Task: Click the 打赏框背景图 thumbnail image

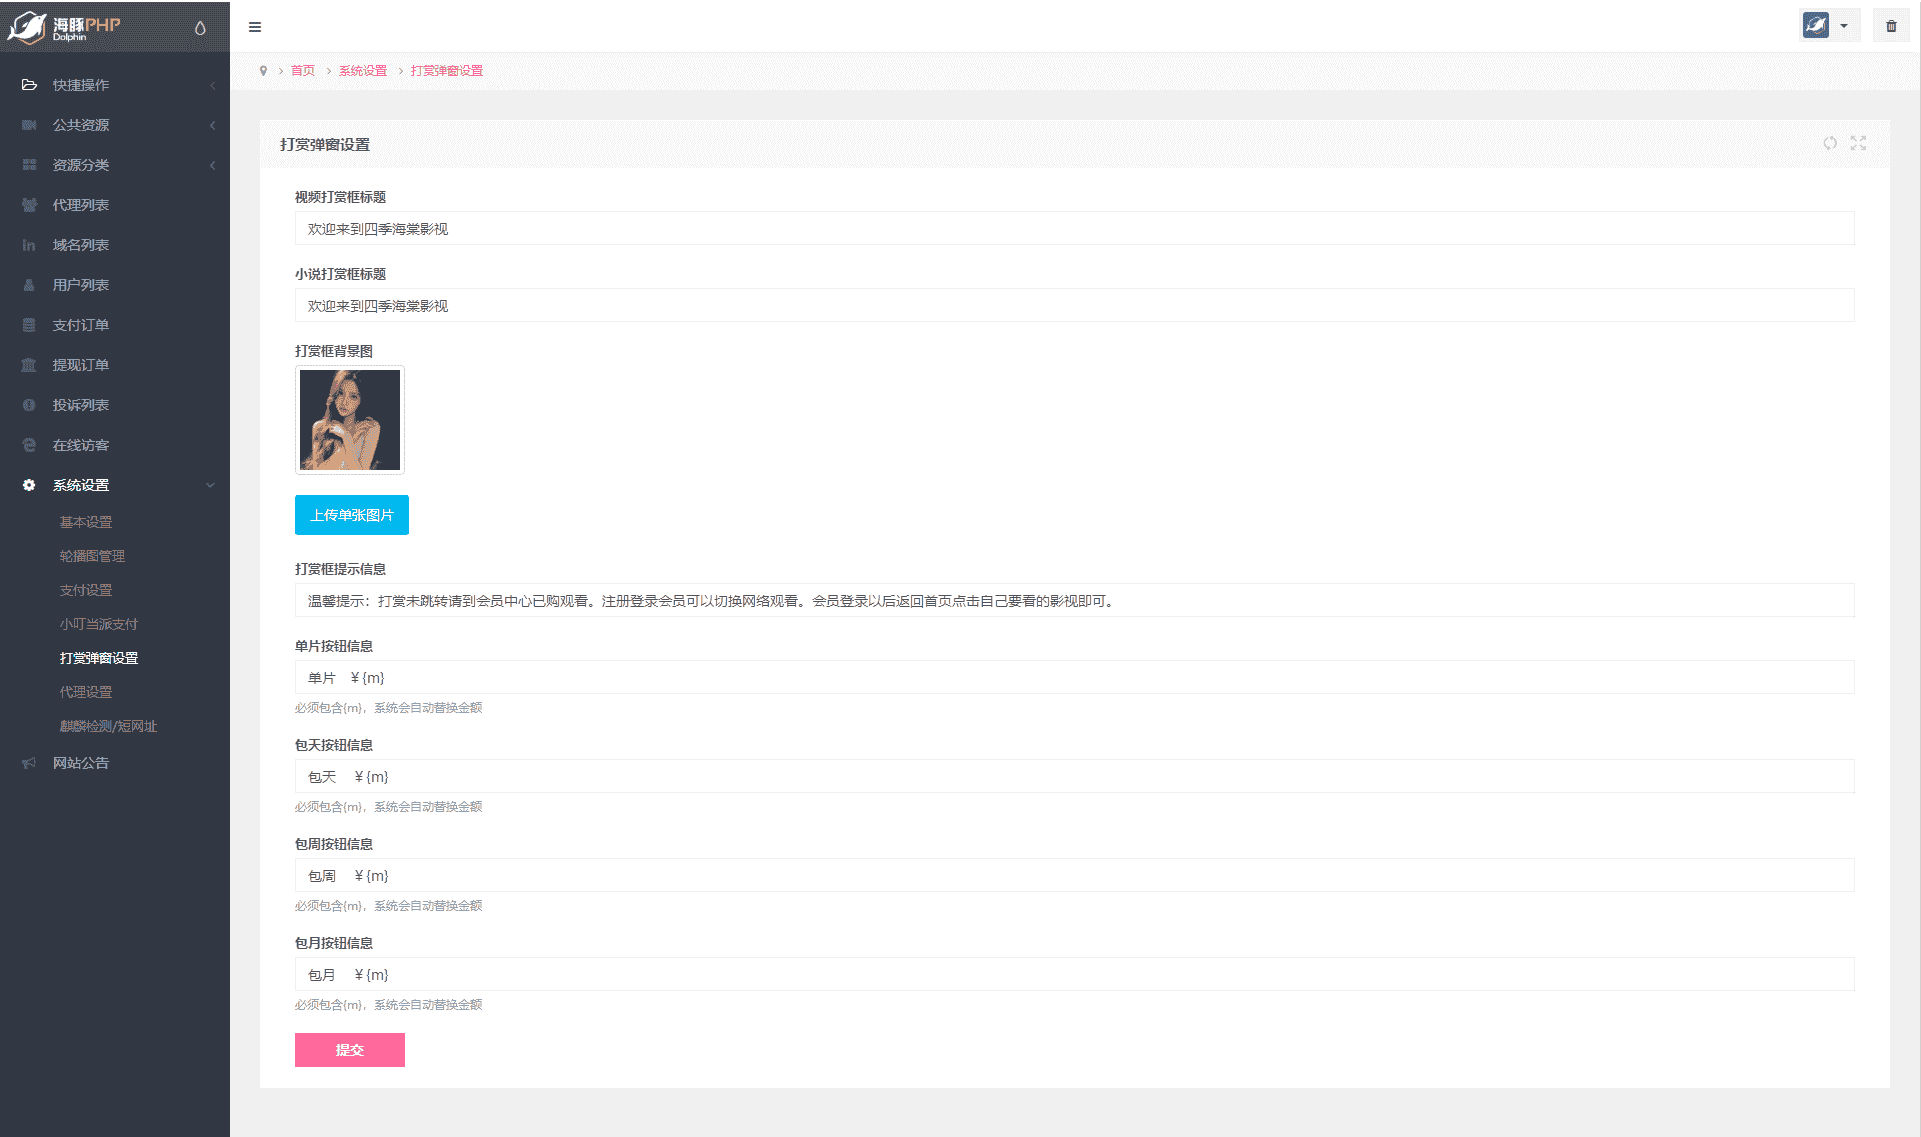Action: coord(350,420)
